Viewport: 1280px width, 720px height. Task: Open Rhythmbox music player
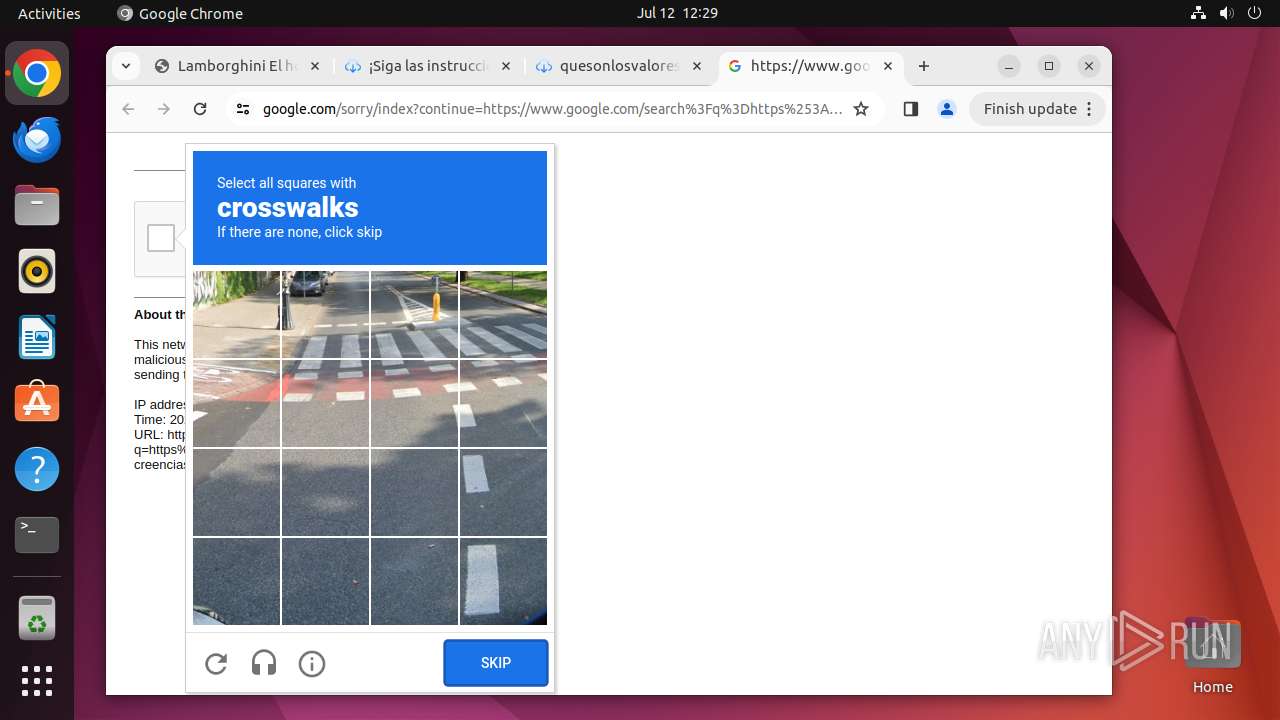37,271
